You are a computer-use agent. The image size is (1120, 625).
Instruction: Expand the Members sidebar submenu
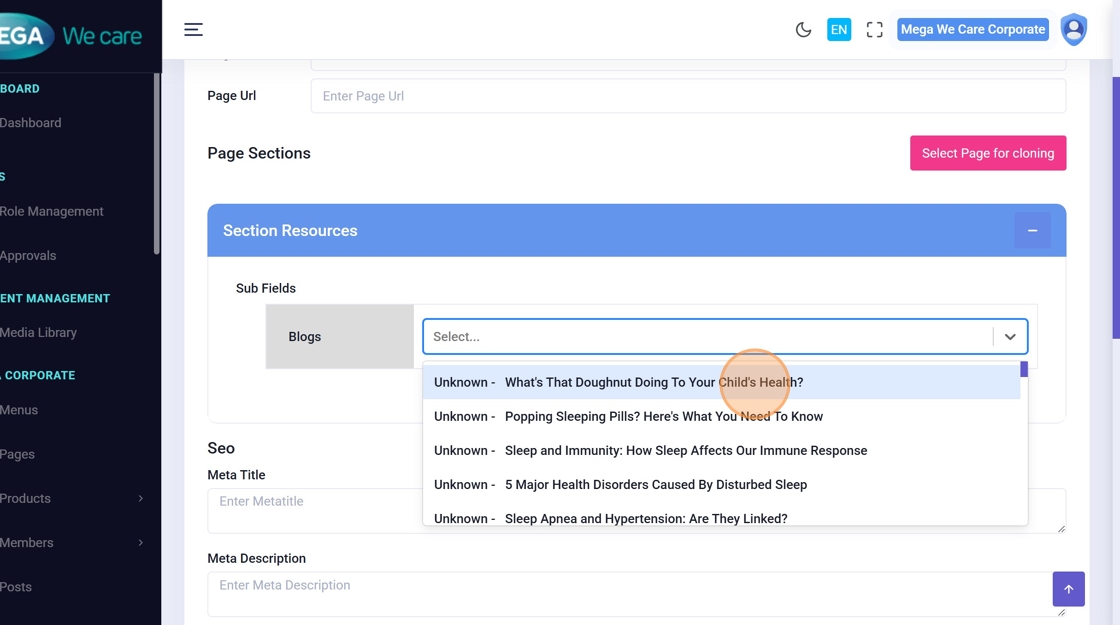[140, 542]
